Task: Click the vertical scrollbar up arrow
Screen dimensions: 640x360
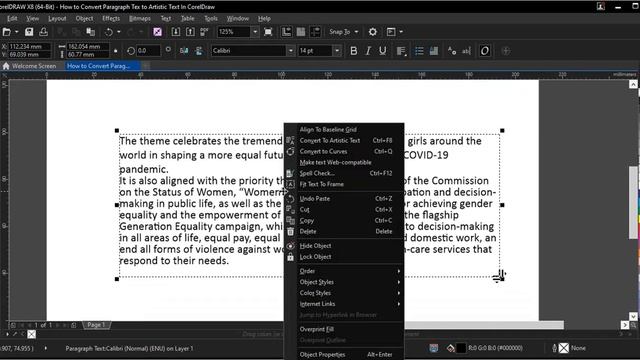Action: point(633,84)
